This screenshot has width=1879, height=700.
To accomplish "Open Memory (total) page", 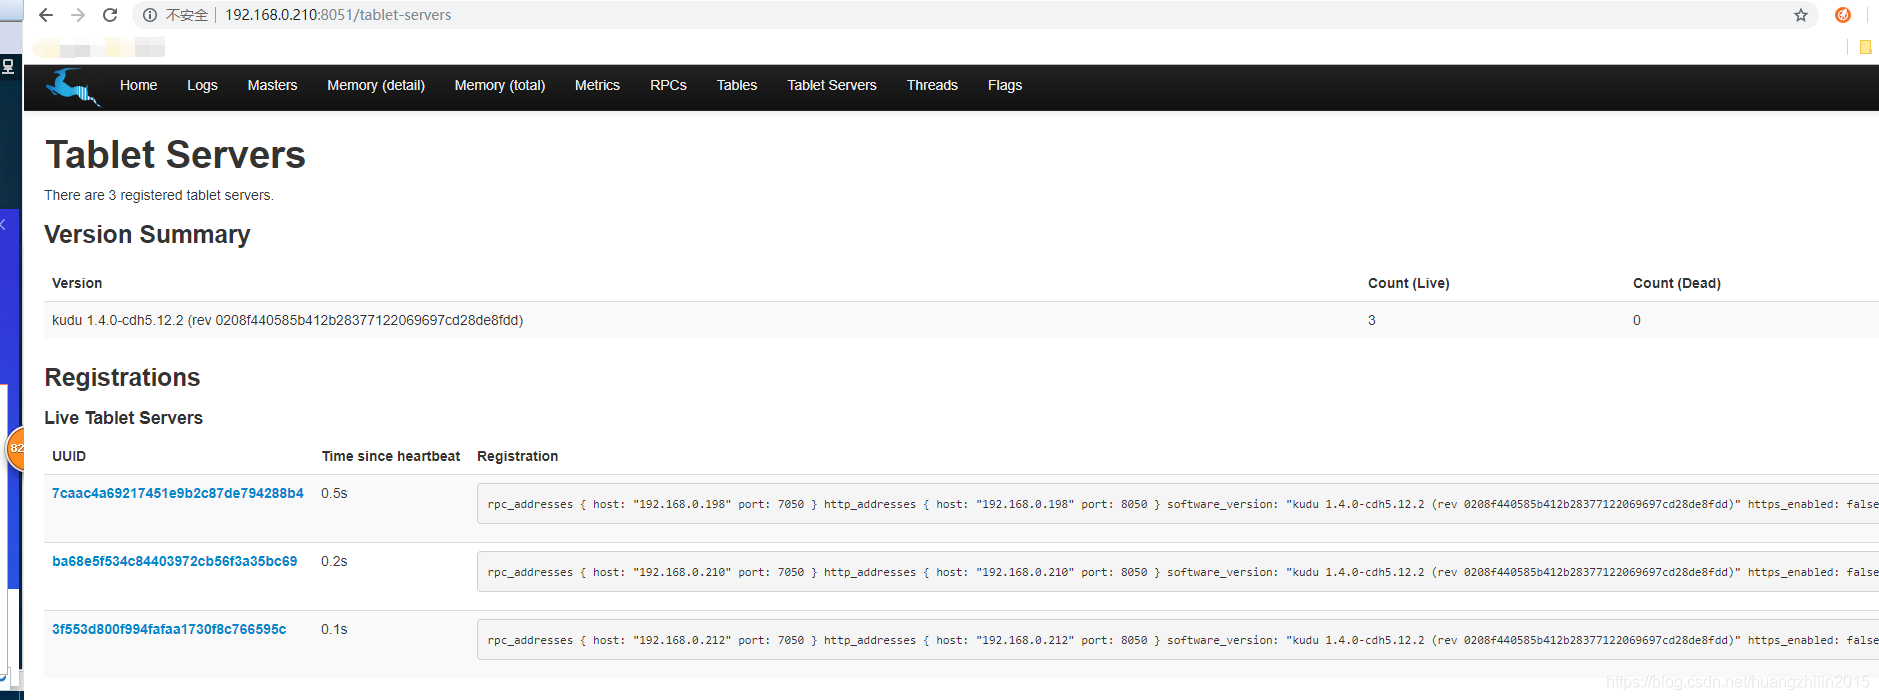I will (499, 86).
